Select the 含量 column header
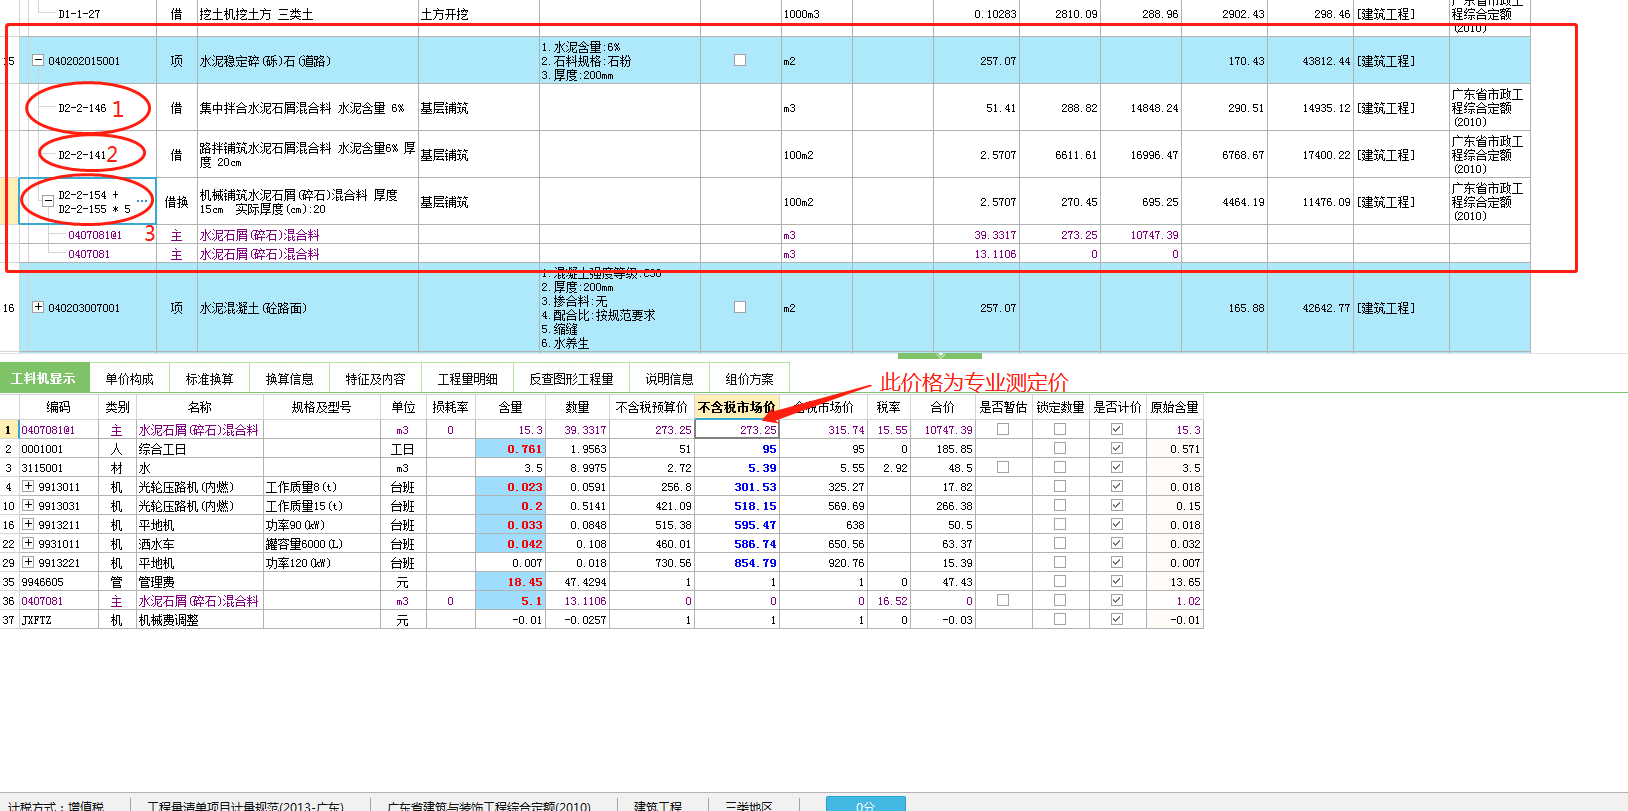This screenshot has height=811, width=1628. pyautogui.click(x=510, y=407)
